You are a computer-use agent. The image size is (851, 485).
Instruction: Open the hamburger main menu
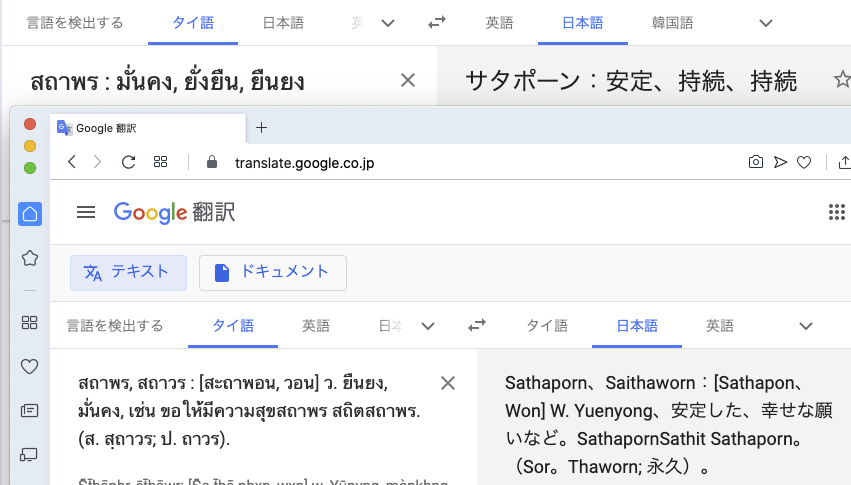(86, 212)
